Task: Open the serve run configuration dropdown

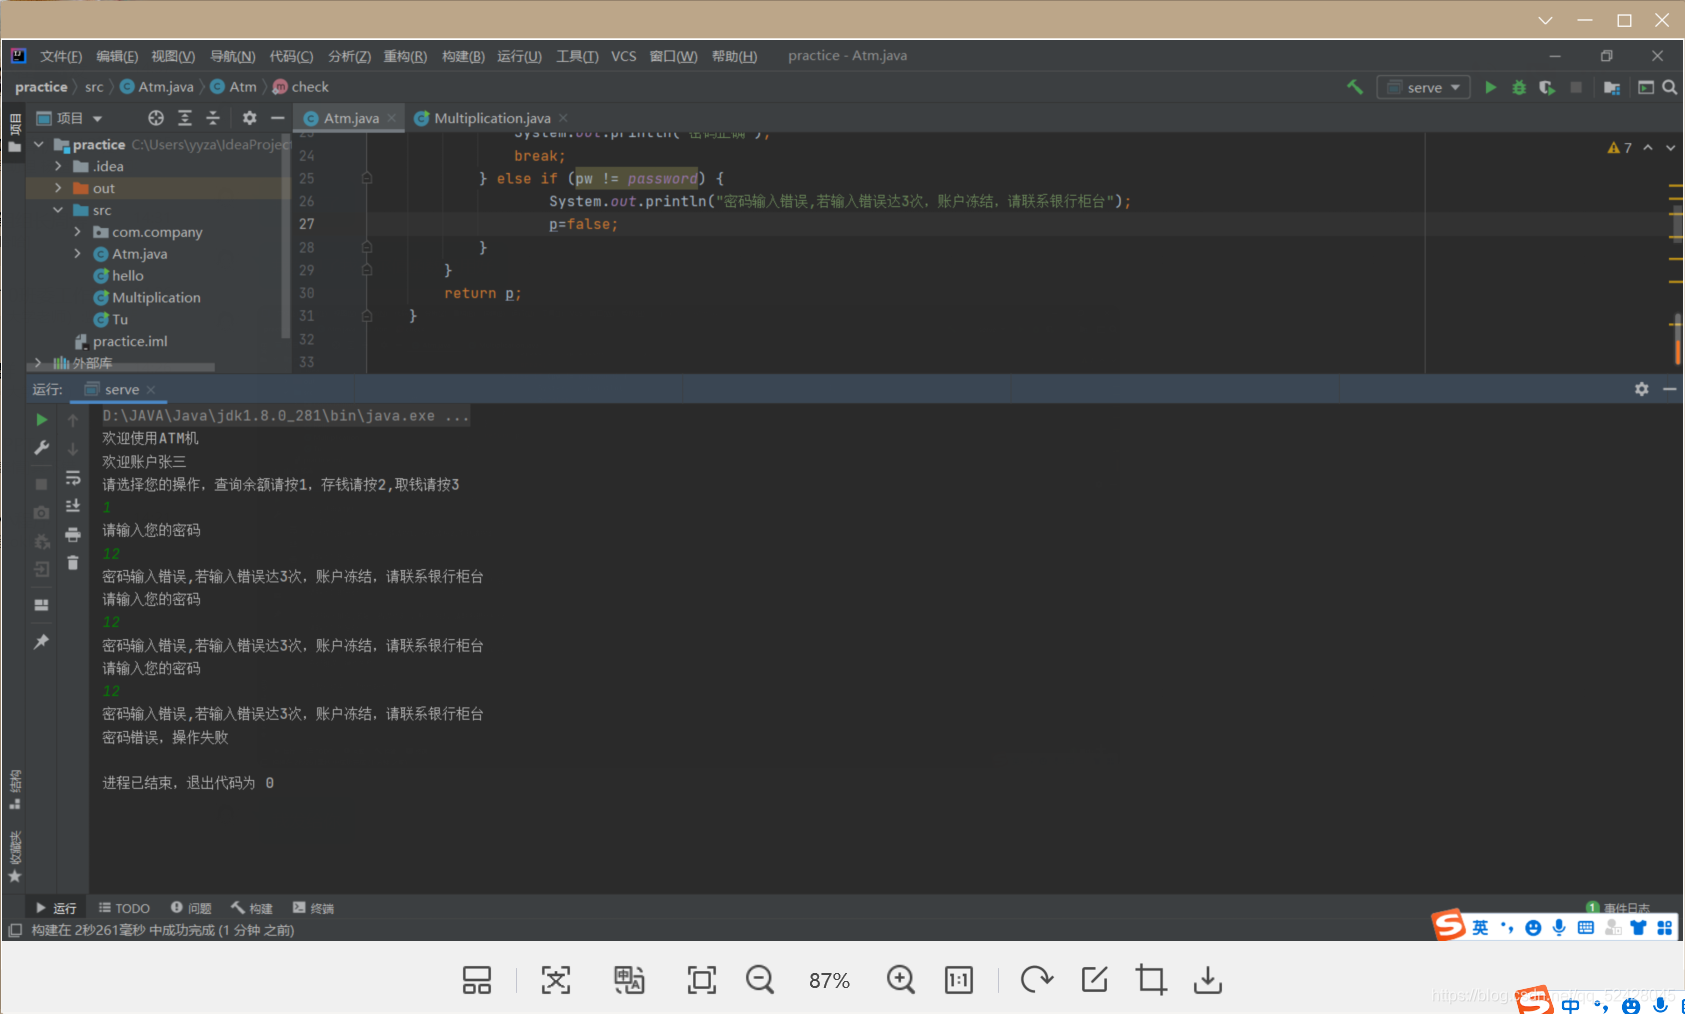Action: (x=1424, y=87)
